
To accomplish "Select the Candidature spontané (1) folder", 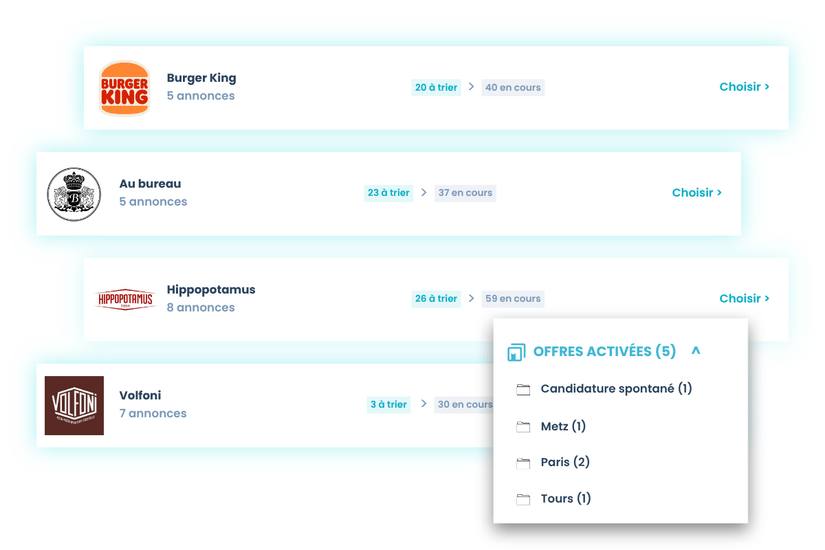I will coord(616,388).
